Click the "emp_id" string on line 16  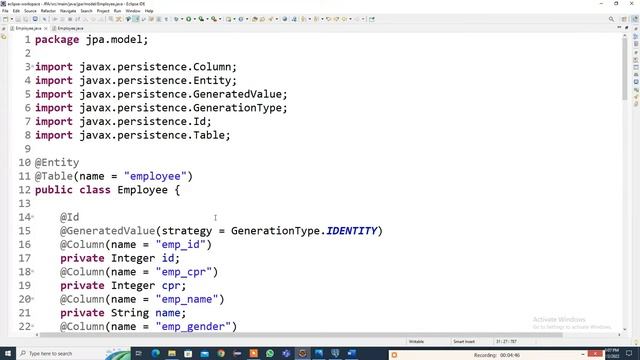tap(180, 245)
